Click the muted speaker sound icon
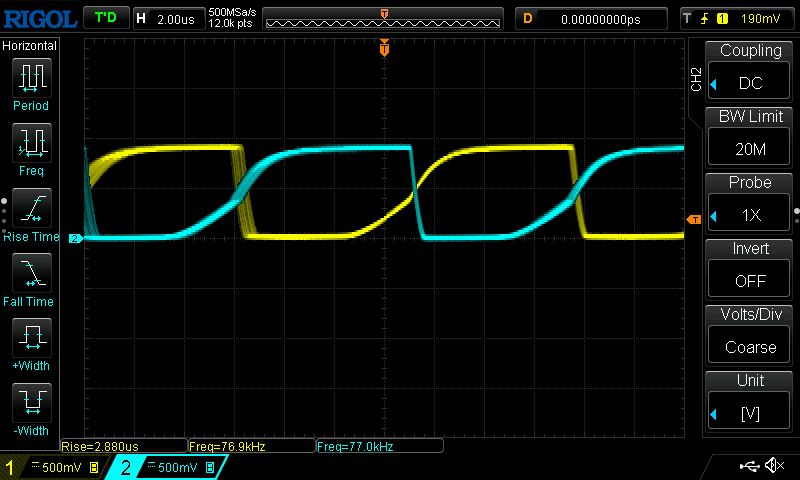 click(773, 466)
